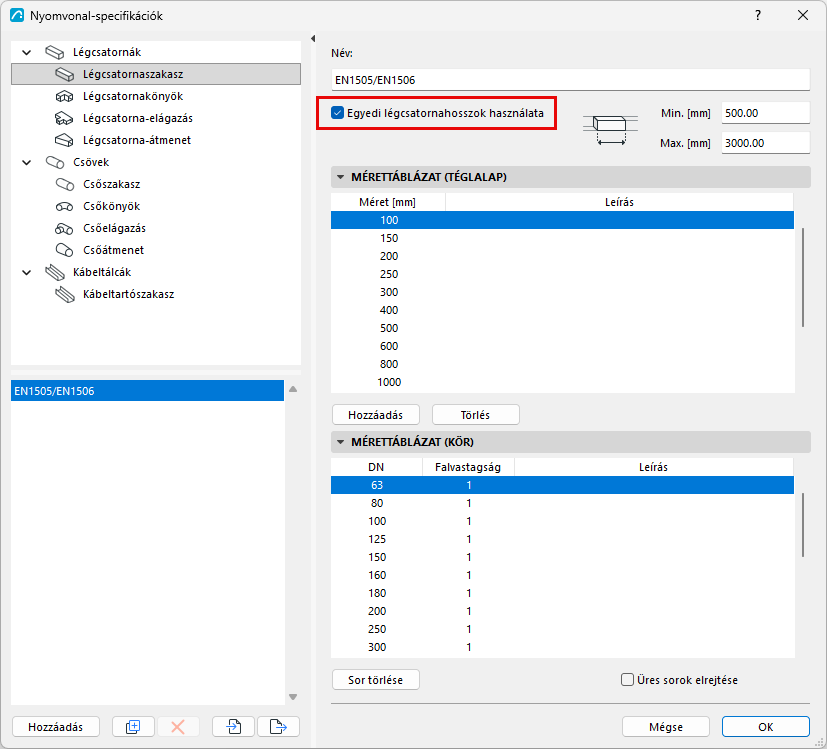Click the help question mark icon
The width and height of the screenshot is (827, 749).
(x=758, y=15)
